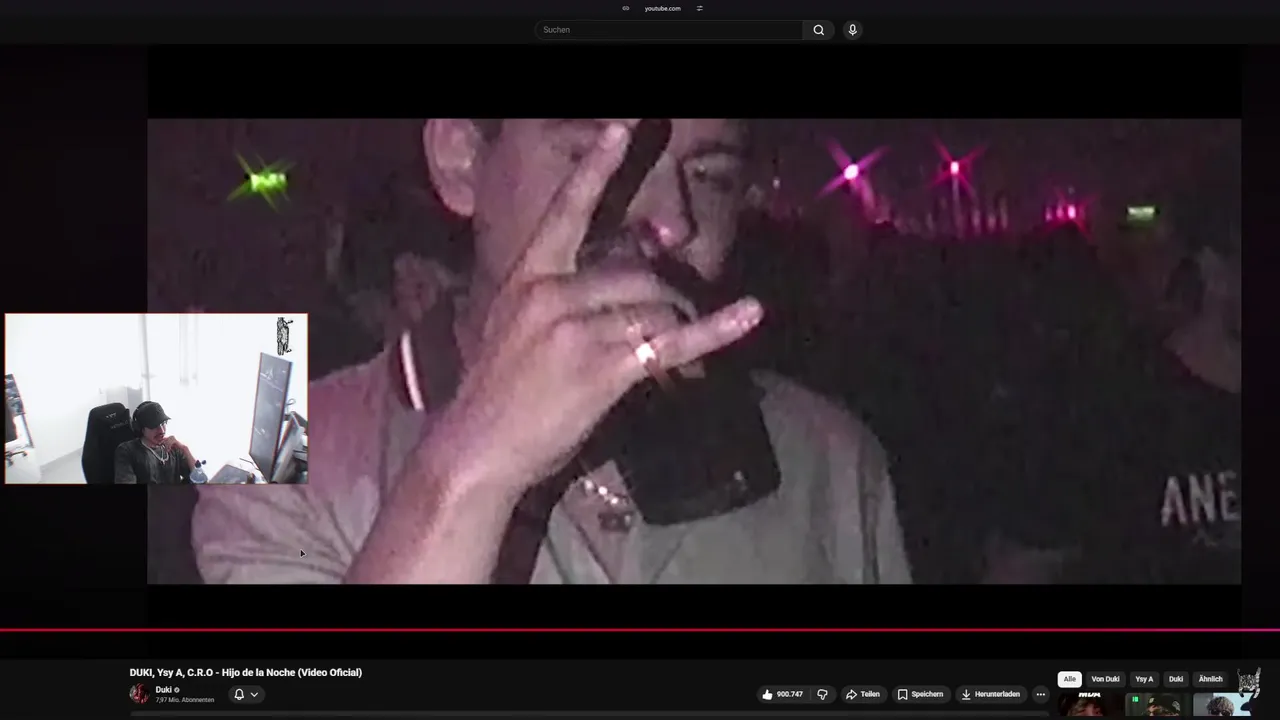Toggle the notification bell for Duki
Viewport: 1280px width, 720px height.
click(239, 694)
